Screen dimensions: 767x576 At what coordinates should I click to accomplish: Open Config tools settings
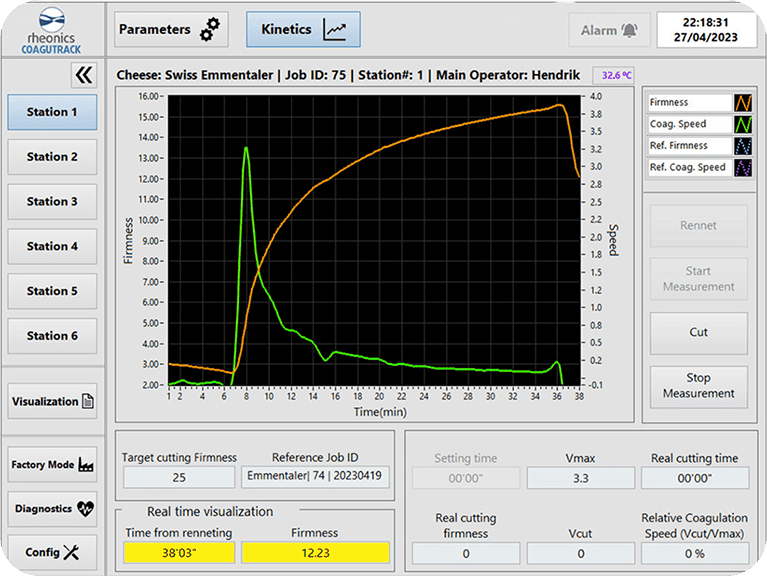[52, 552]
